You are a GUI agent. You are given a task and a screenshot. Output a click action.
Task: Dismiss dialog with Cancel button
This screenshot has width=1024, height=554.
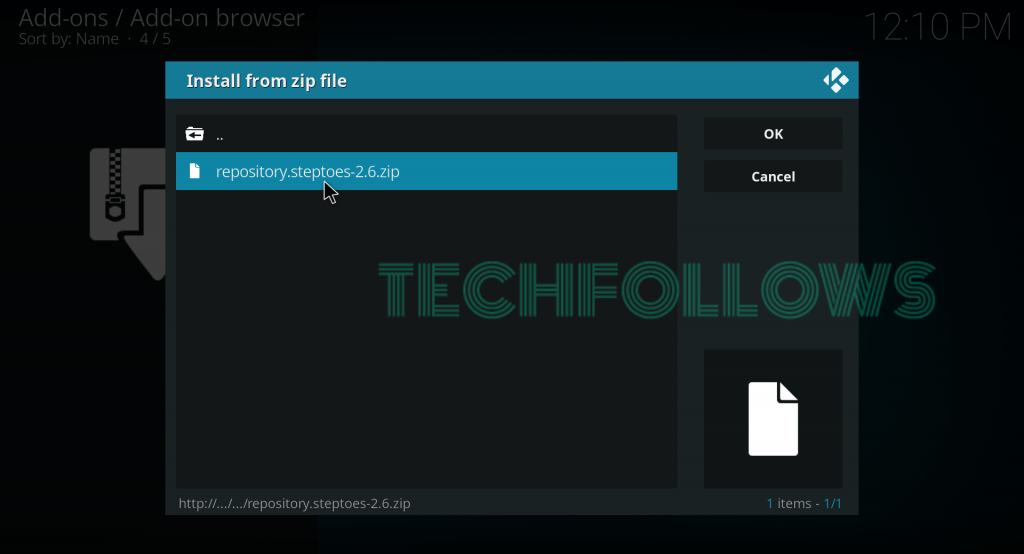(773, 176)
